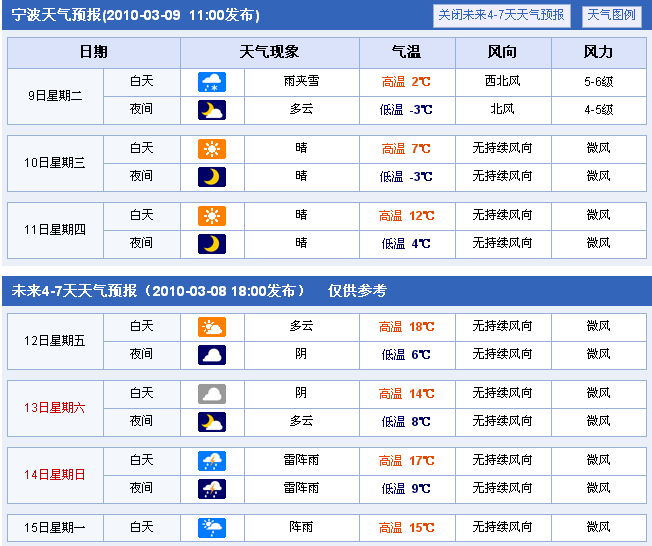Click 低温 9℃ temperature value
Viewport: 652px width, 546px height.
(x=406, y=489)
